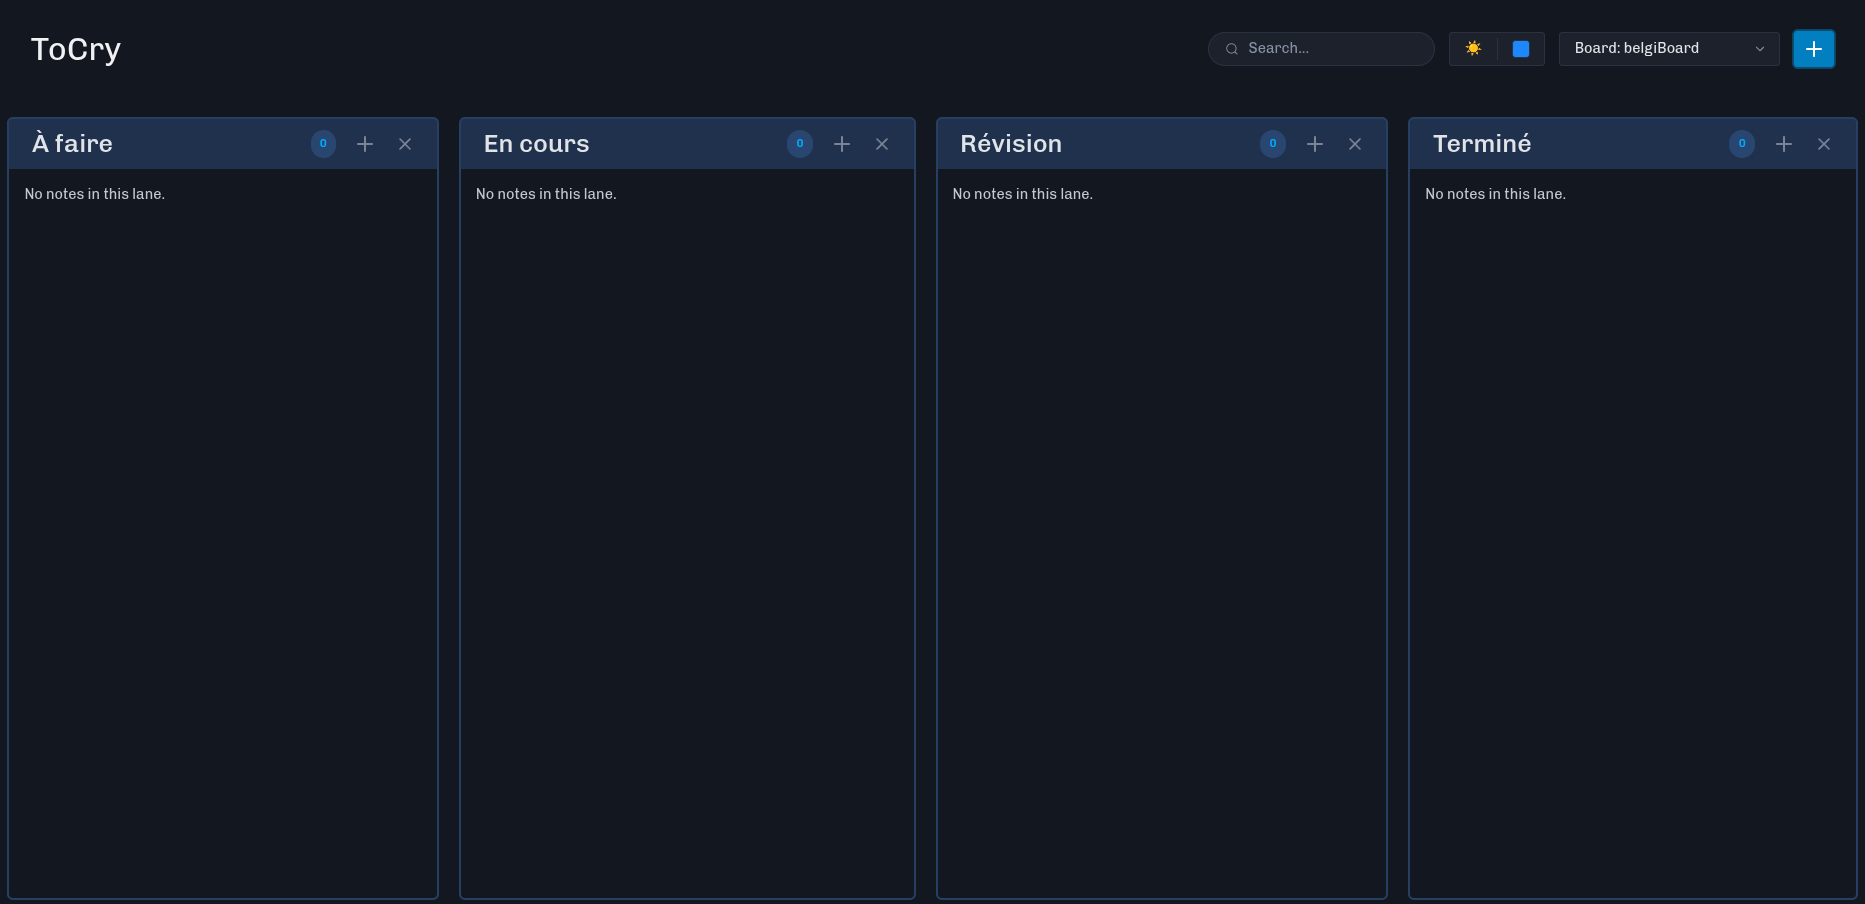This screenshot has height=904, width=1865.
Task: Toggle light theme with sun icon
Action: [x=1473, y=48]
